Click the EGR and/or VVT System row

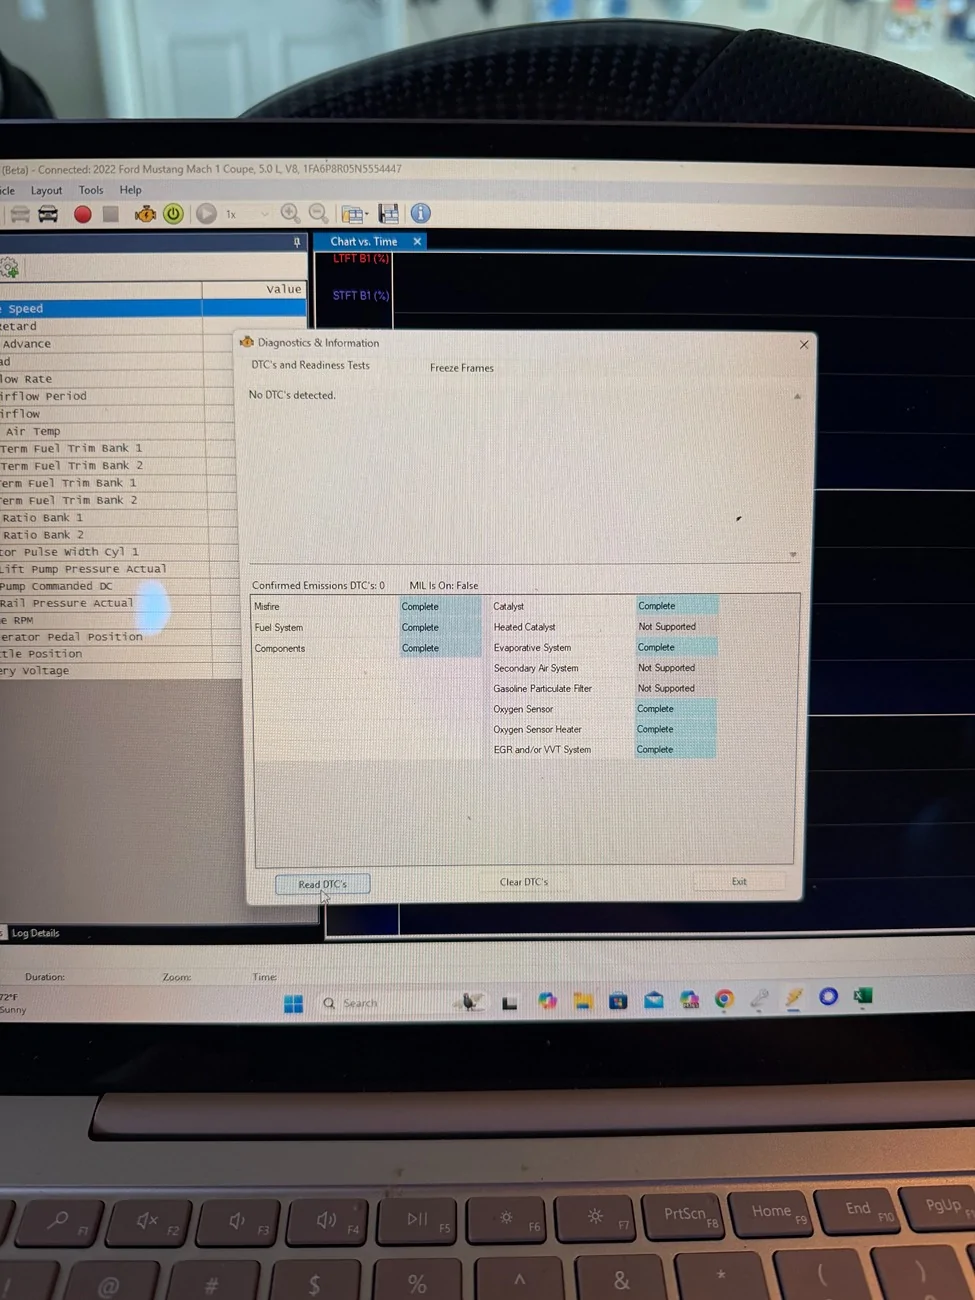tap(604, 750)
